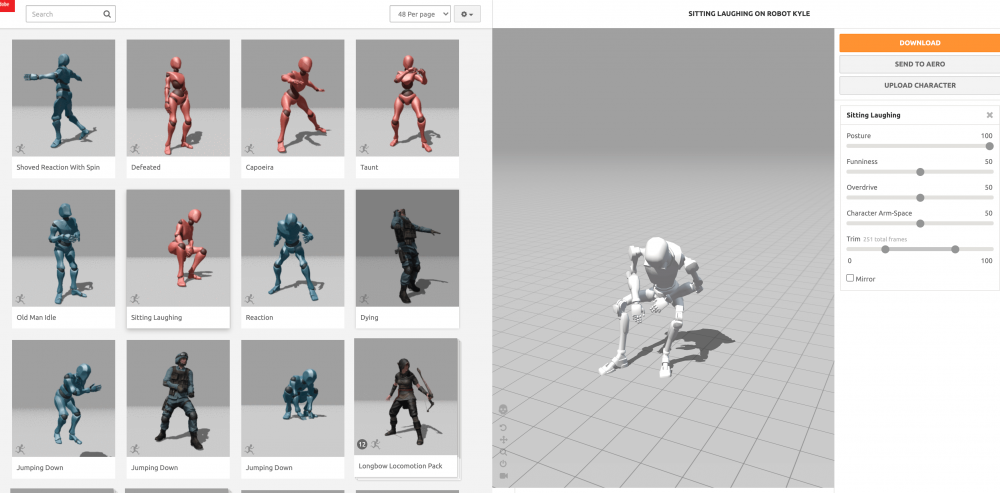1000x493 pixels.
Task: Click the 'Dying' caption text
Action: point(371,317)
